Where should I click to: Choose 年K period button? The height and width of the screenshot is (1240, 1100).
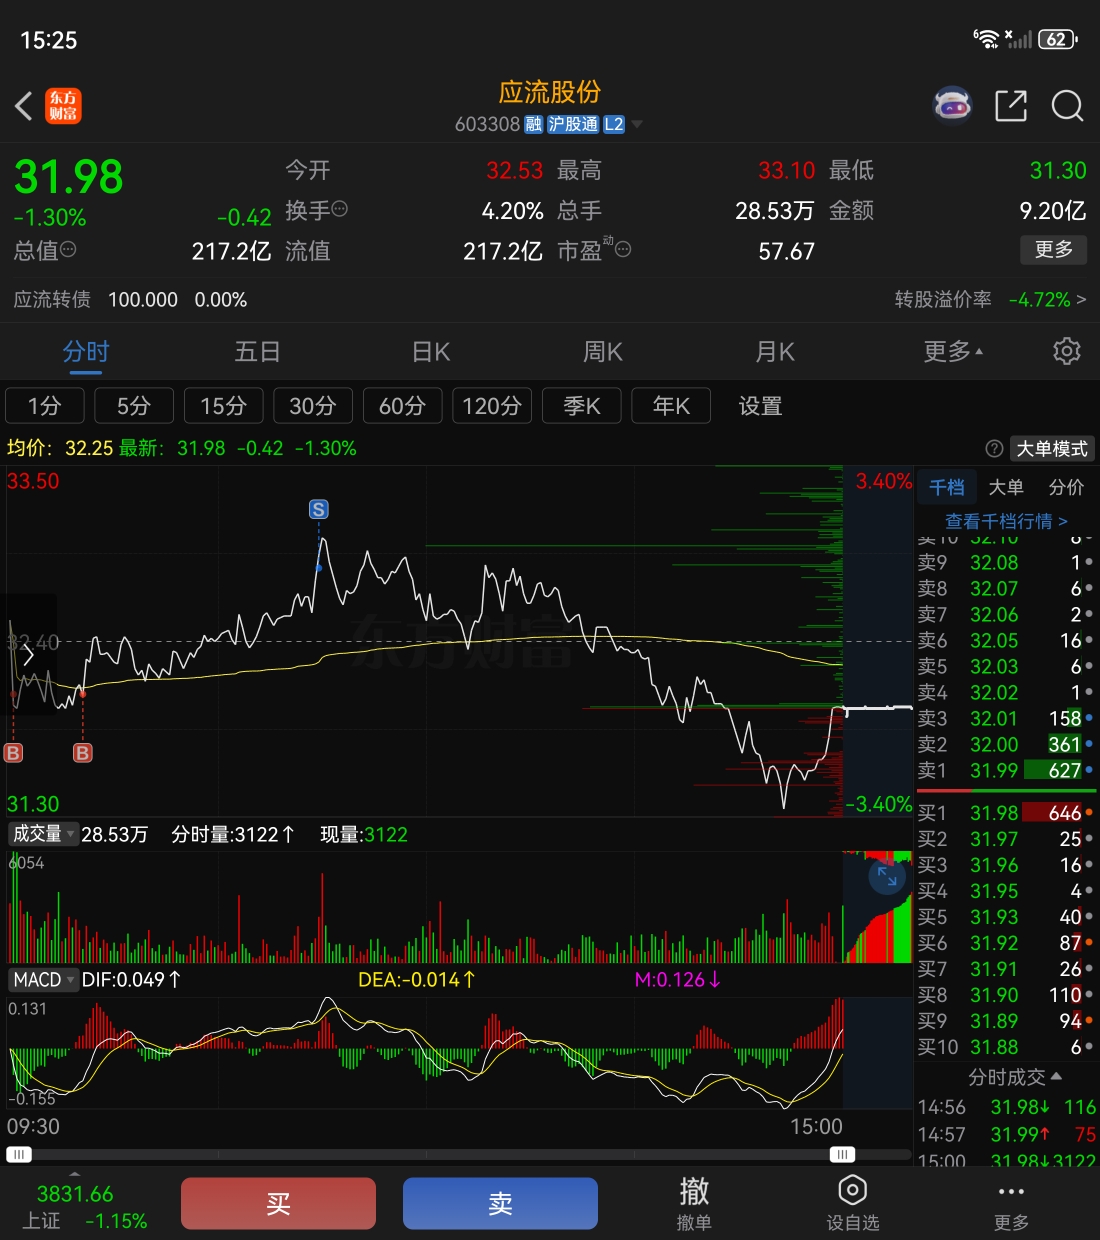click(x=671, y=406)
